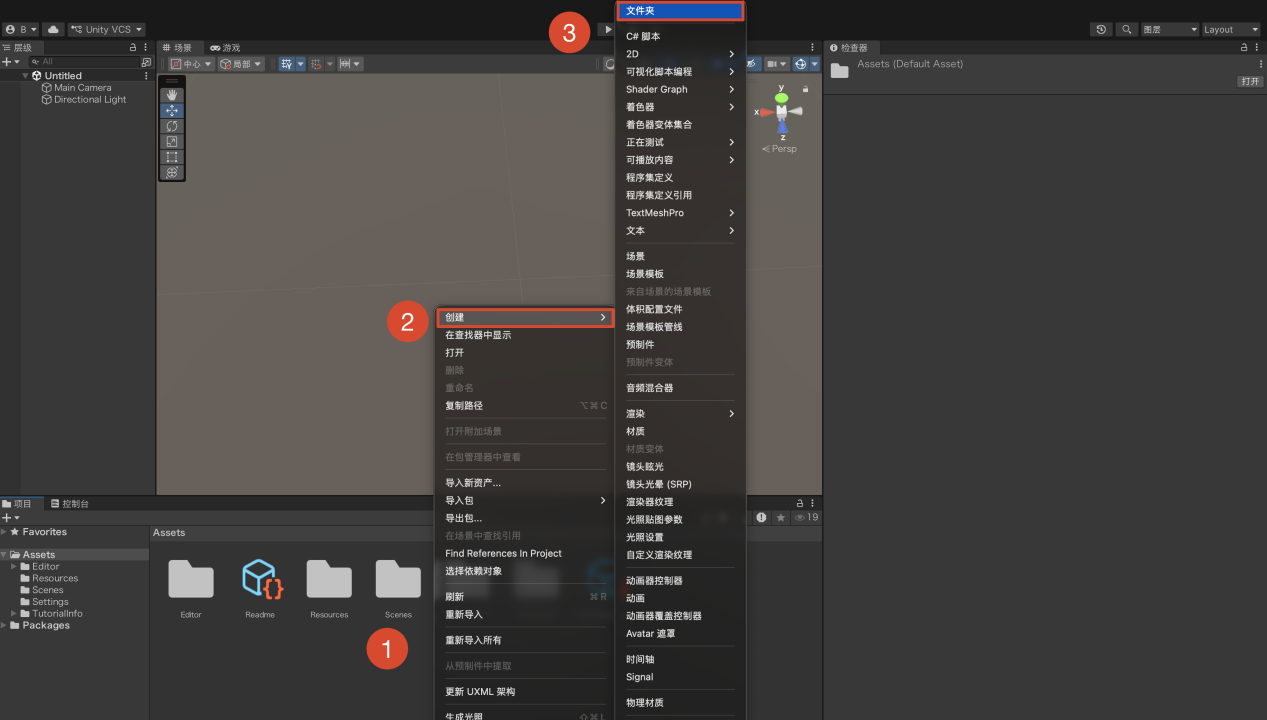Screen dimensions: 1267x720
Task: Open the global search magnifier icon
Action: [x=1127, y=29]
